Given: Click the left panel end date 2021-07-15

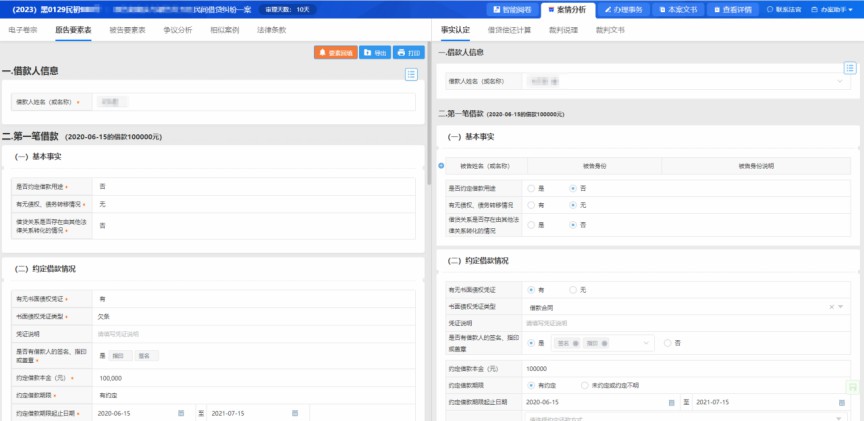Looking at the screenshot, I should [228, 413].
